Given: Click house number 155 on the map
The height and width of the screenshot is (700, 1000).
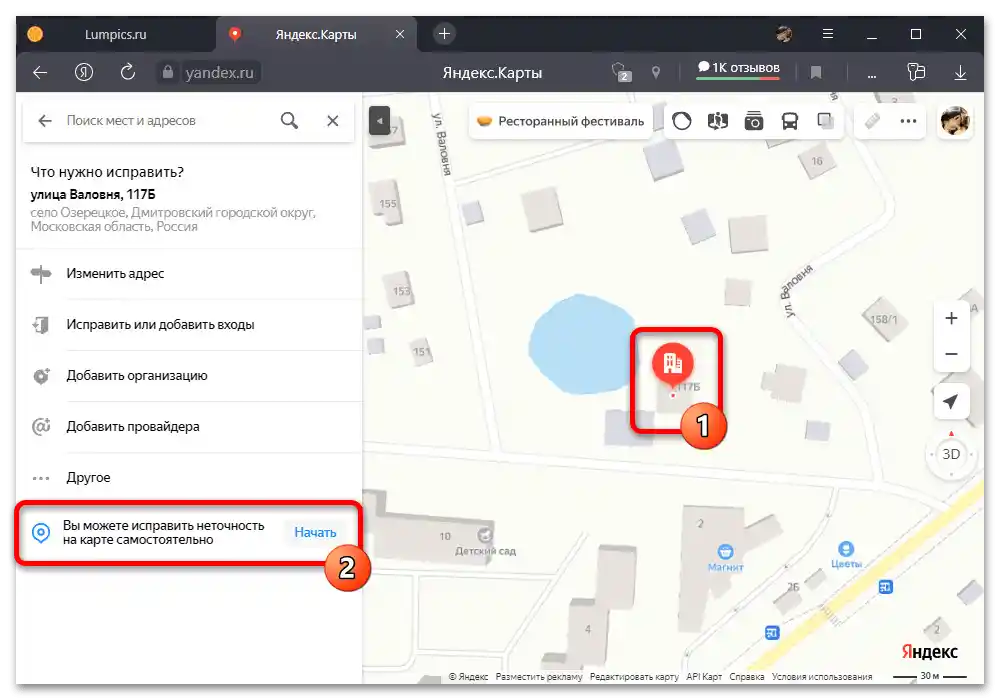Looking at the screenshot, I should pyautogui.click(x=388, y=204).
